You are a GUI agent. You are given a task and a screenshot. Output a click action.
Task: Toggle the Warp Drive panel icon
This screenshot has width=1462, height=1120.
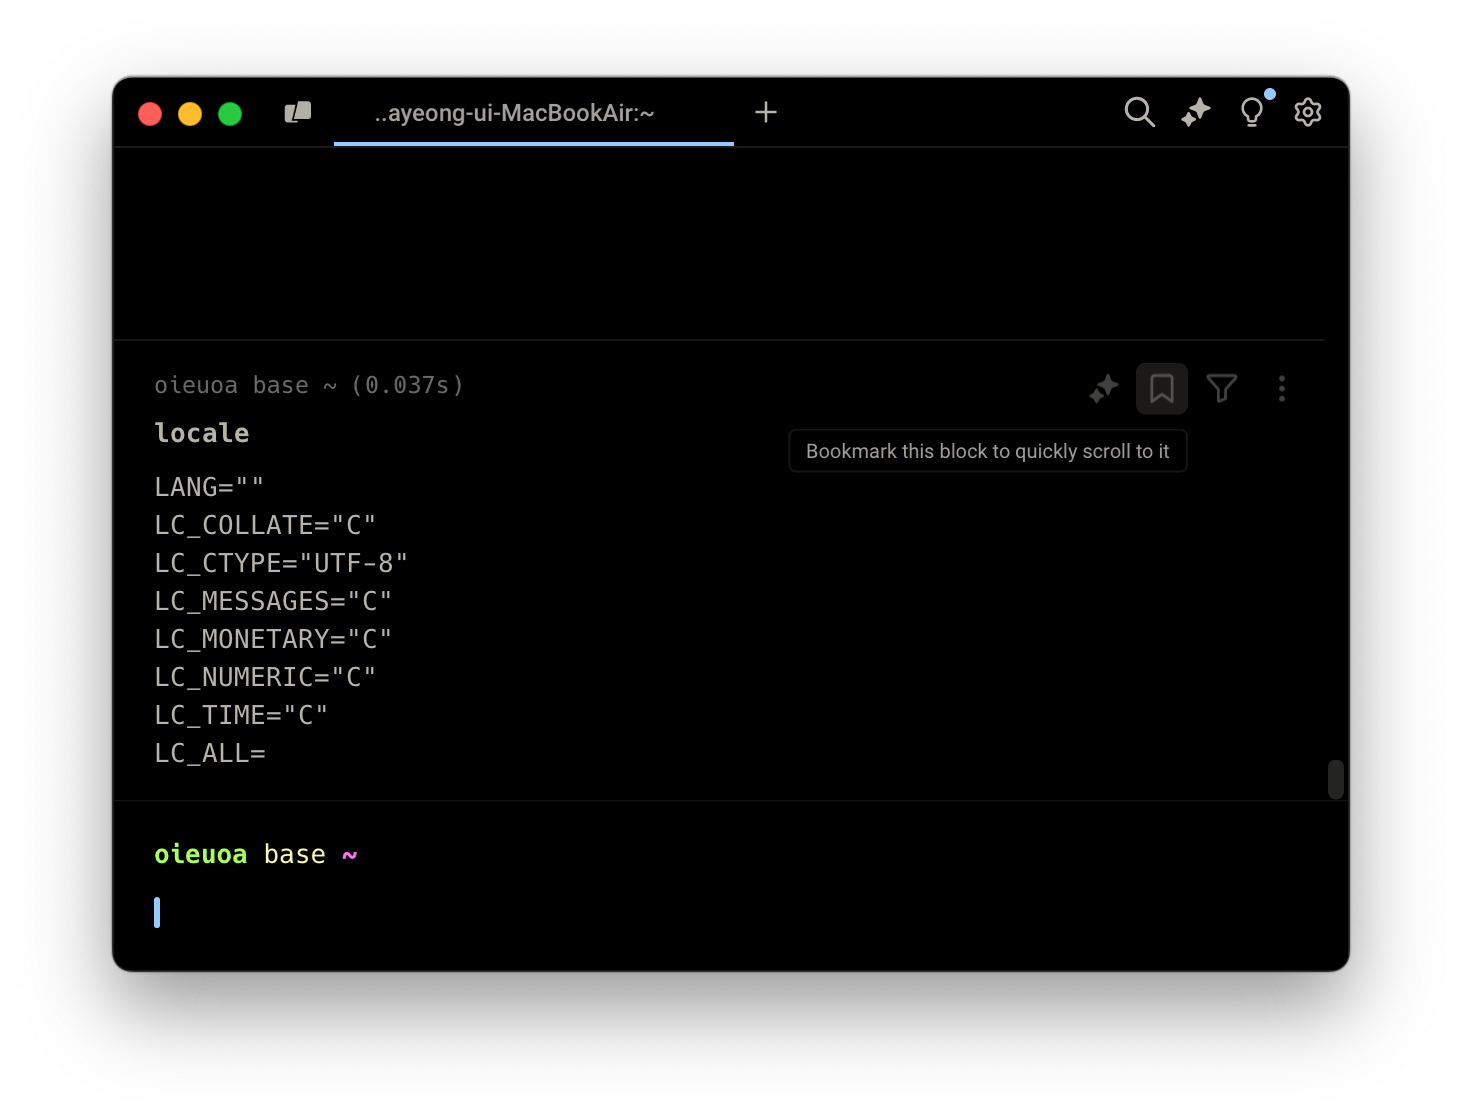coord(298,112)
